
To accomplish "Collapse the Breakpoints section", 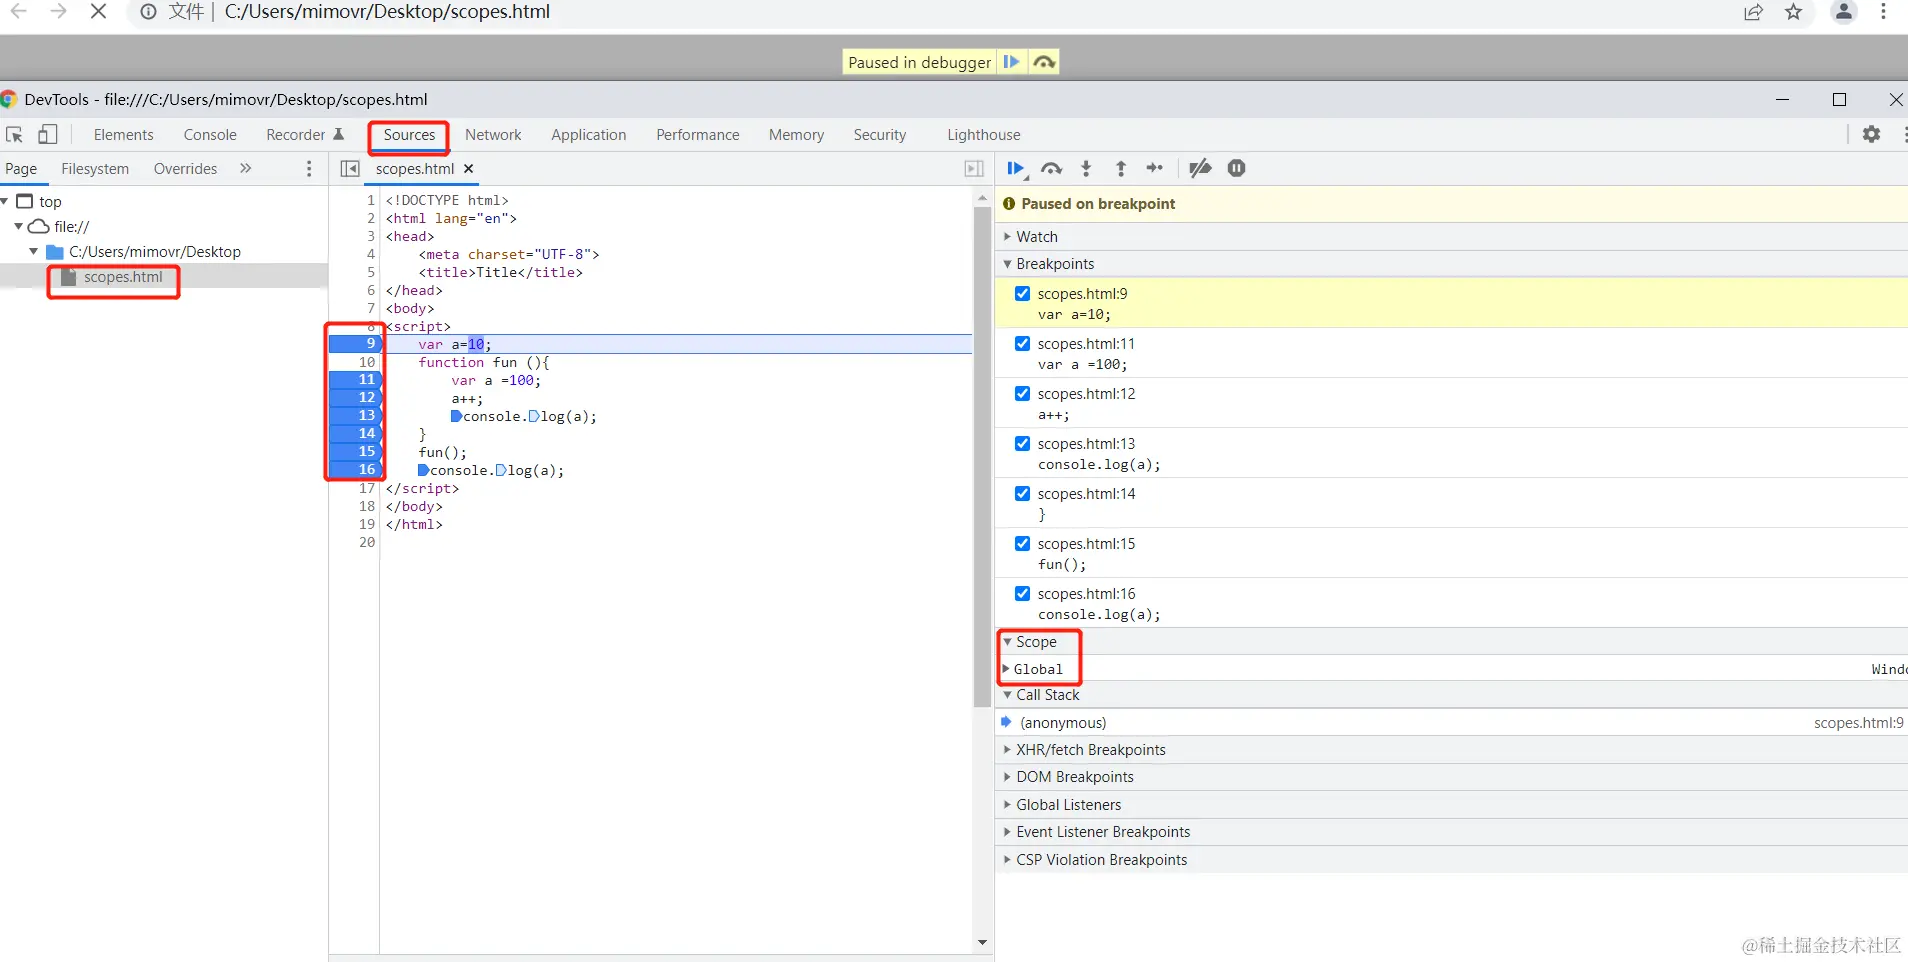I will coord(1451,264).
